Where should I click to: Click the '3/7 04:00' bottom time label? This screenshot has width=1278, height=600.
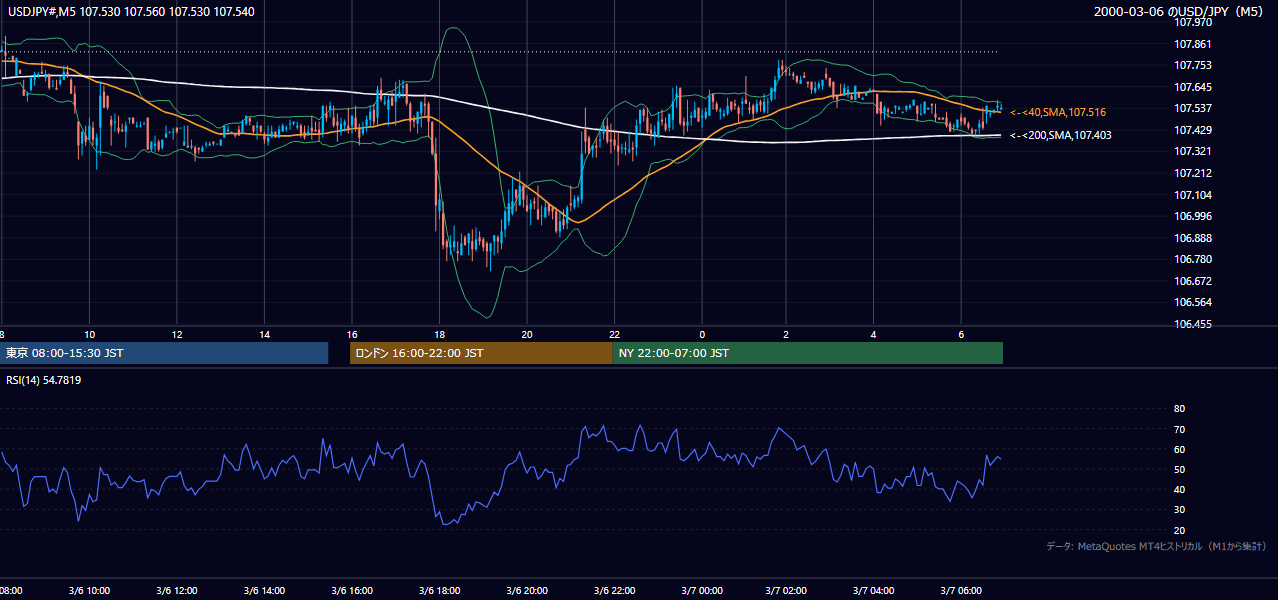coord(874,591)
